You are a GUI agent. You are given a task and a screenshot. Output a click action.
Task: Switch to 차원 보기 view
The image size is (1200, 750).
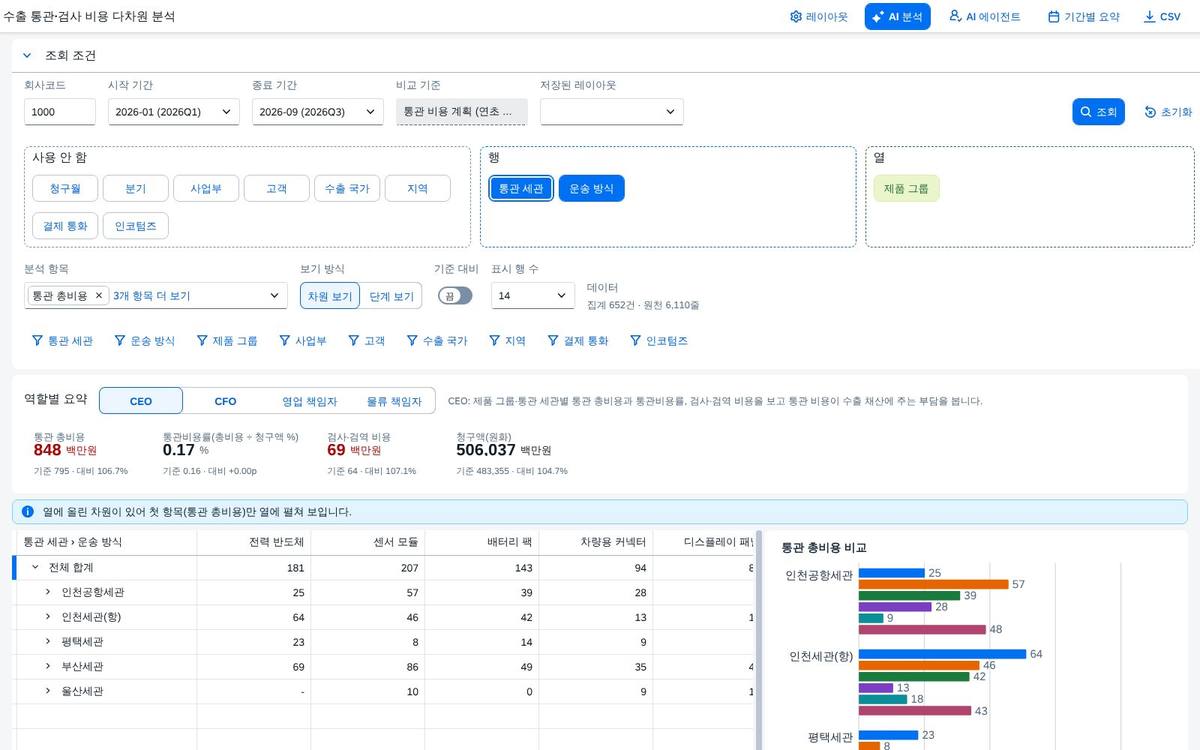point(329,296)
